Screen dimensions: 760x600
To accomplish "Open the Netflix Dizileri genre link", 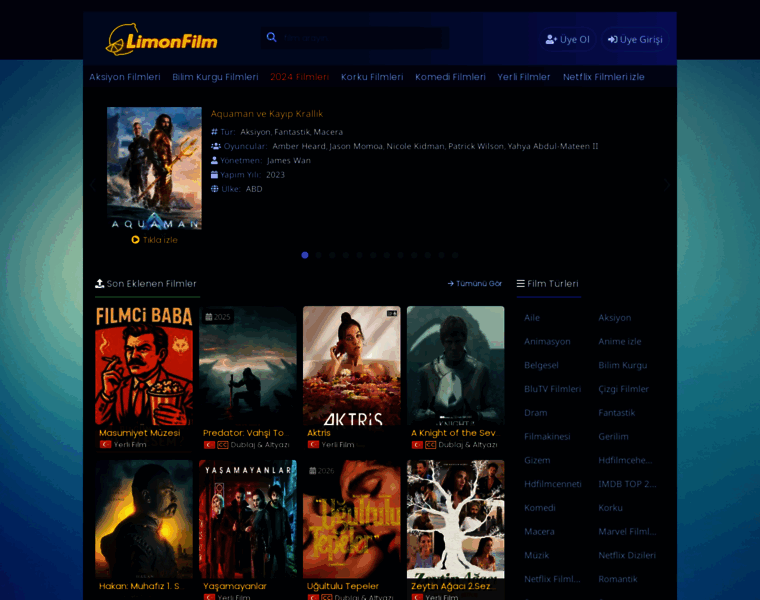I will point(627,555).
